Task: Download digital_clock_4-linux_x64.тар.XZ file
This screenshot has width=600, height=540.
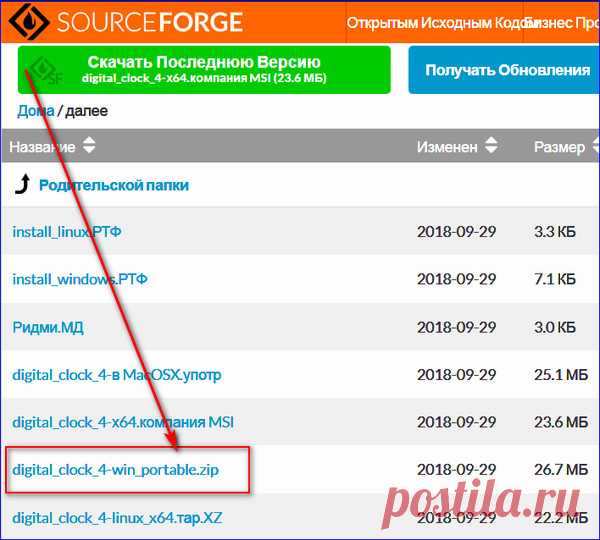Action: (117, 518)
